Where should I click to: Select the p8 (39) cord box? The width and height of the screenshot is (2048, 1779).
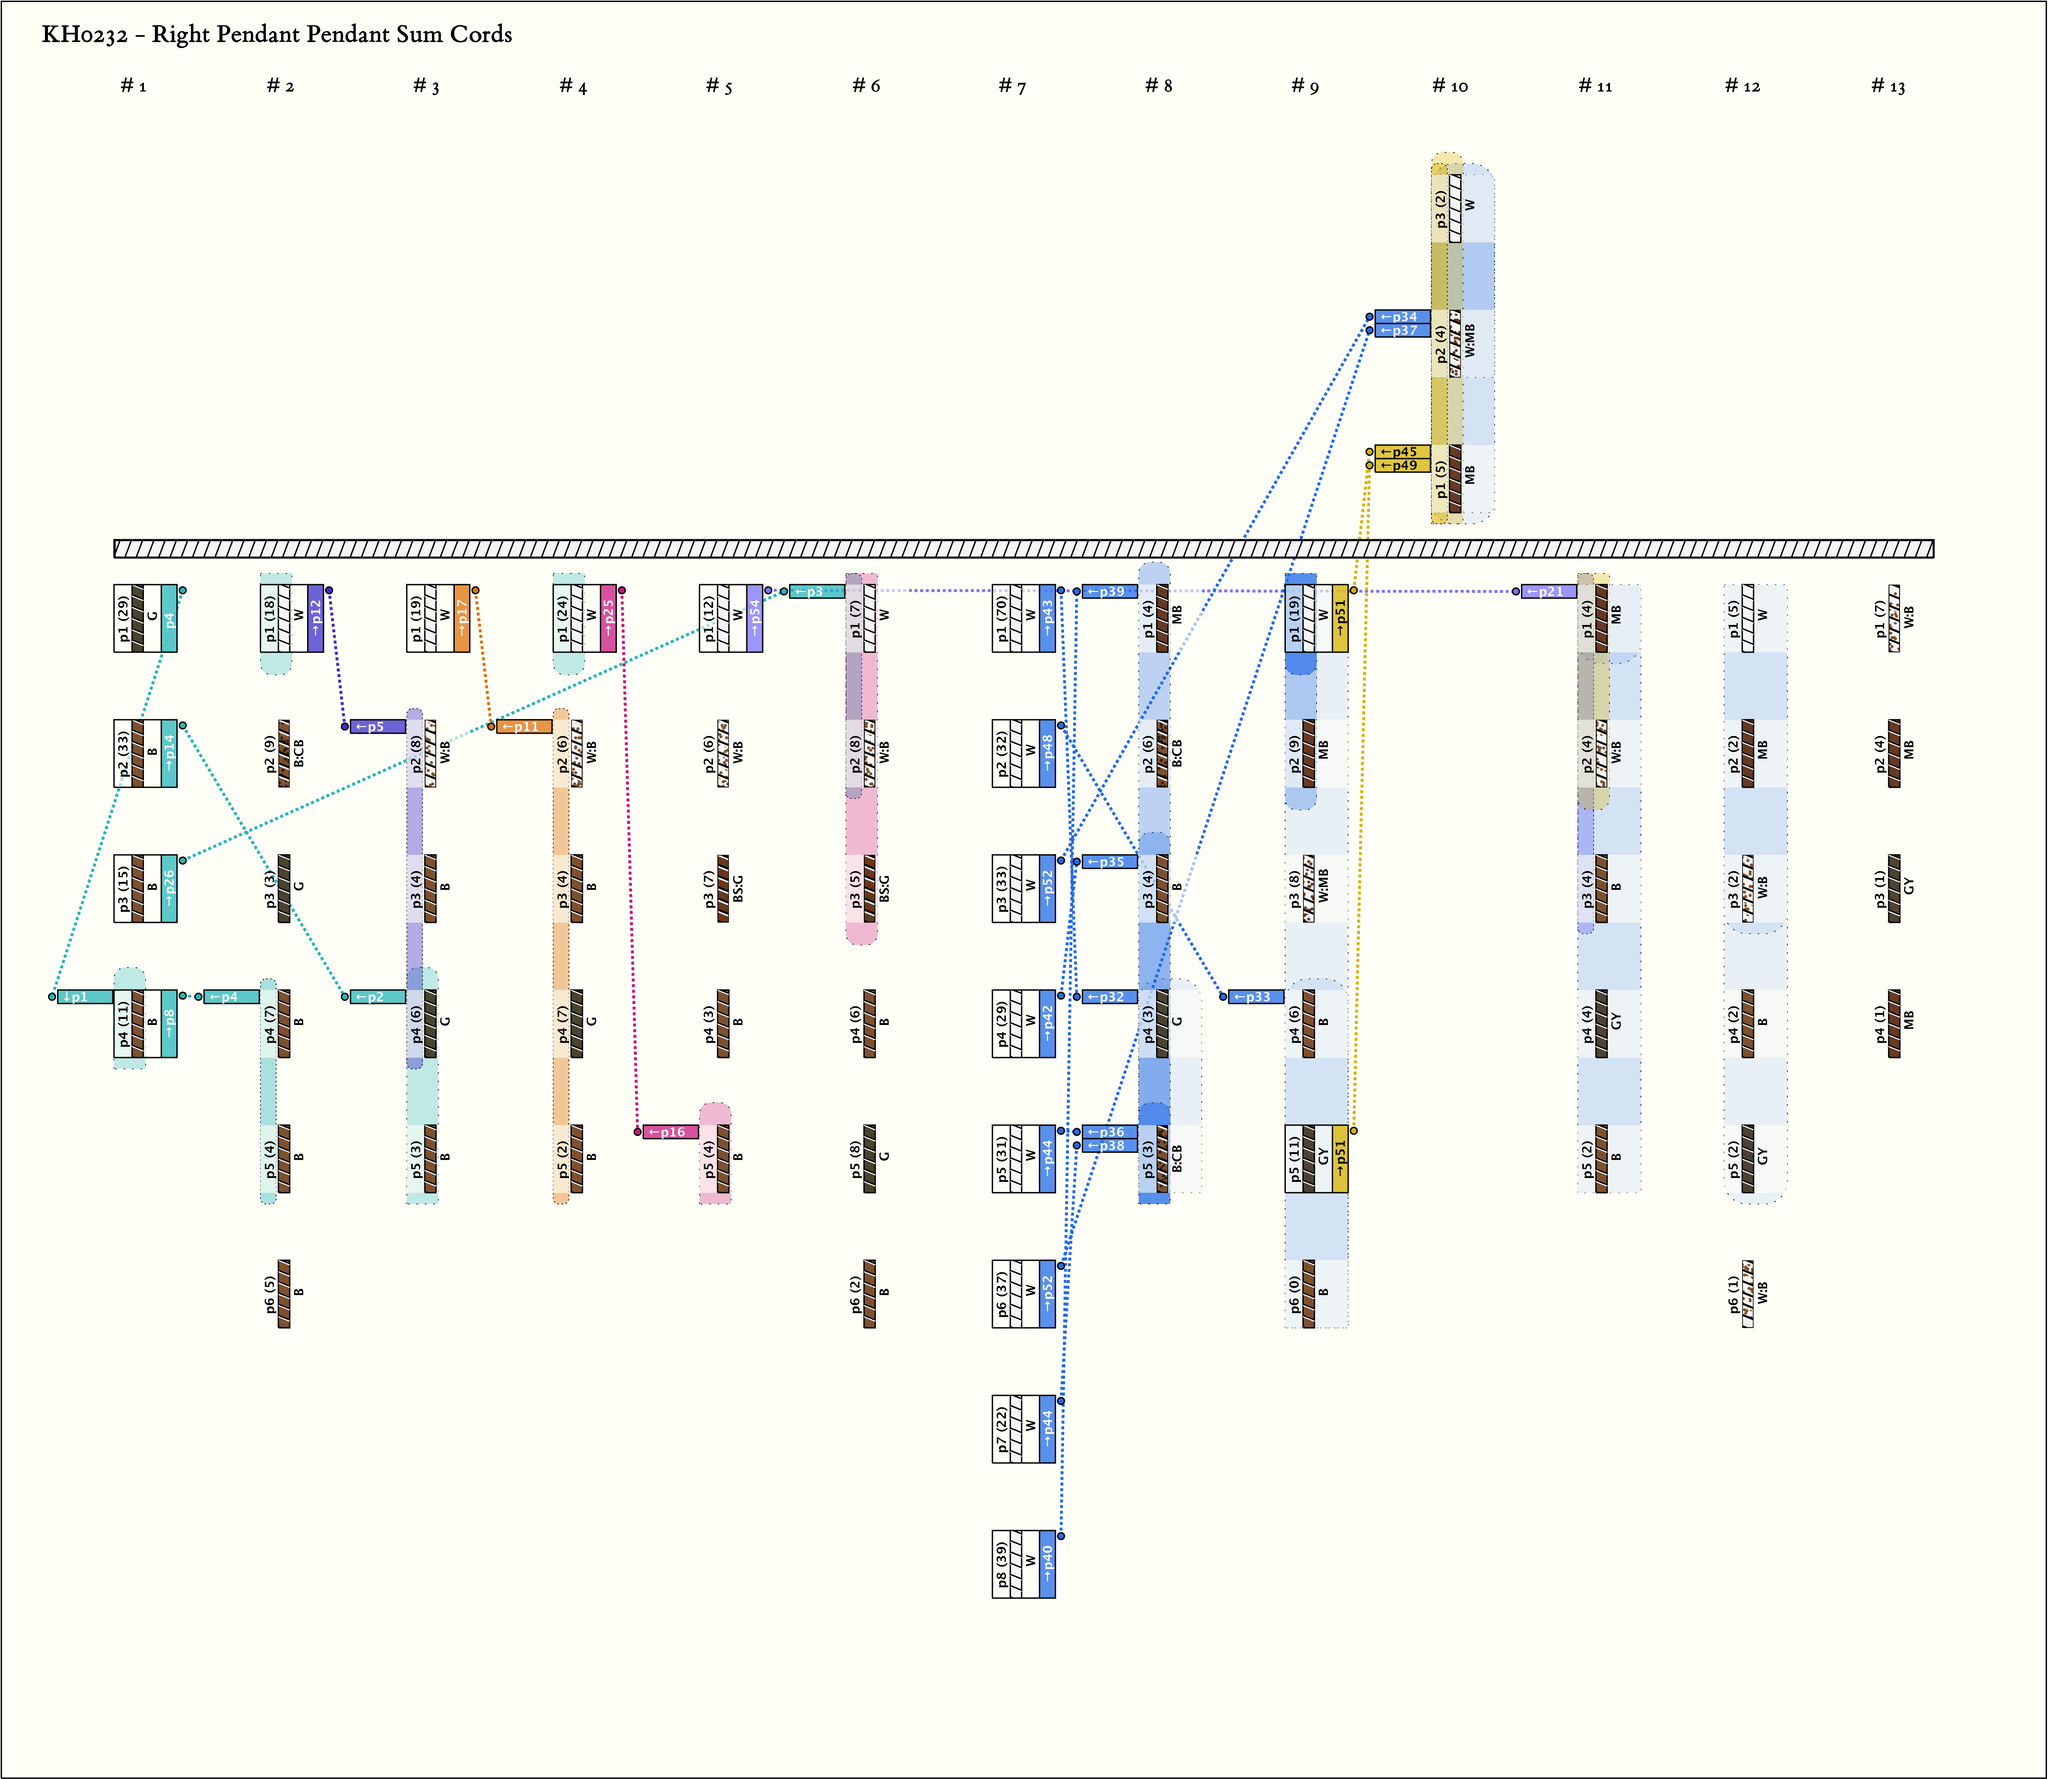[1016, 1564]
